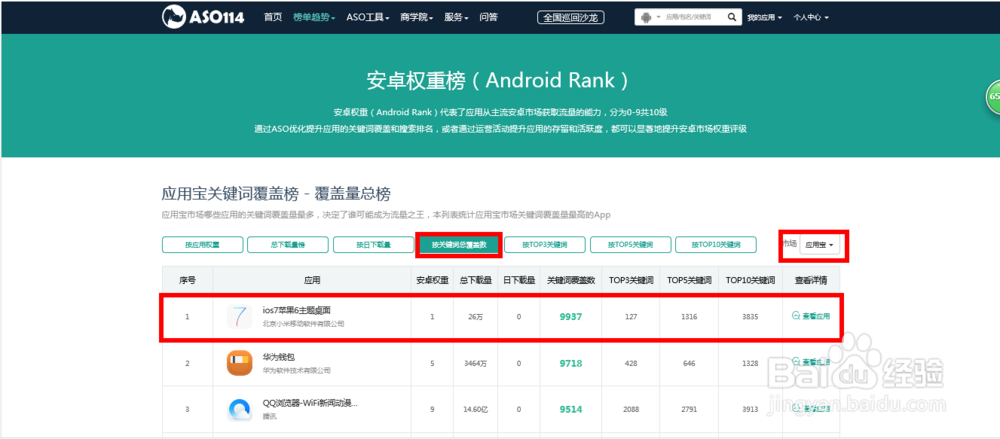Click coverage value 9514
The image size is (1000, 439).
click(571, 410)
